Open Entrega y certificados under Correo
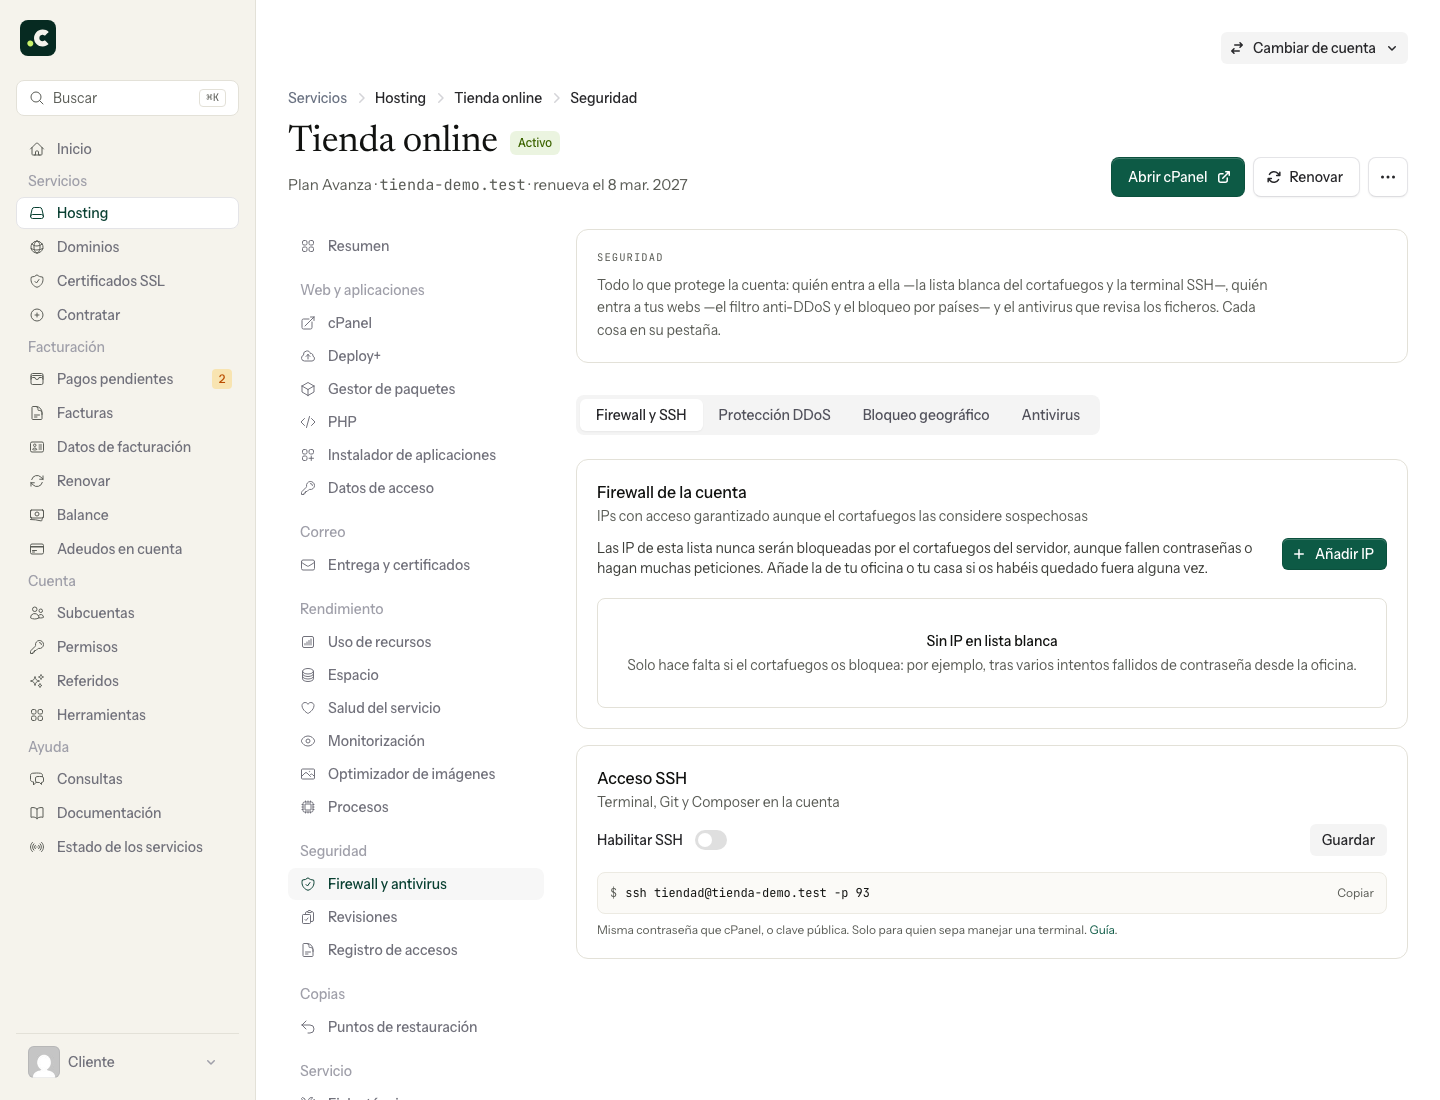 (416, 565)
